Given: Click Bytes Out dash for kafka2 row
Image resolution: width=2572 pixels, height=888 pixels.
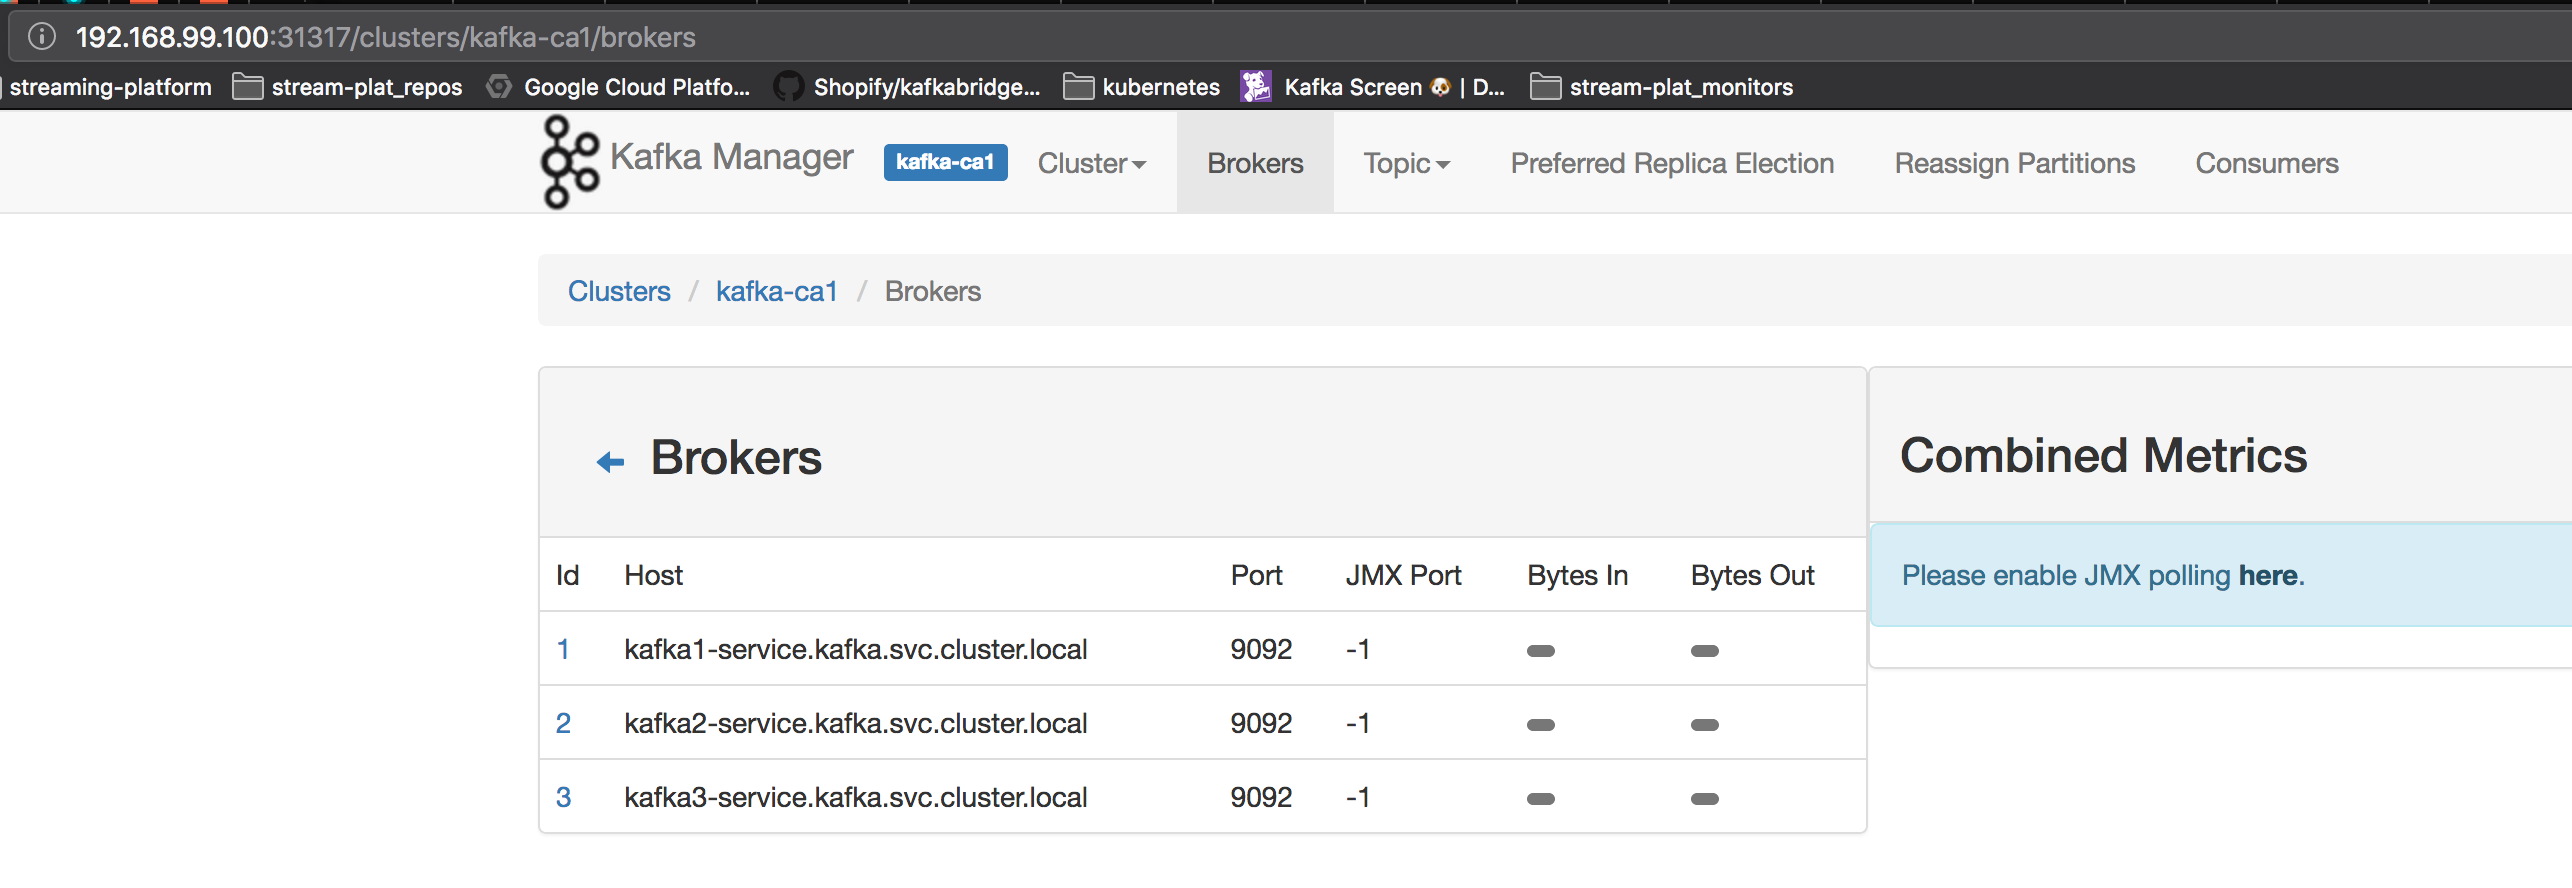Looking at the screenshot, I should 1705,725.
